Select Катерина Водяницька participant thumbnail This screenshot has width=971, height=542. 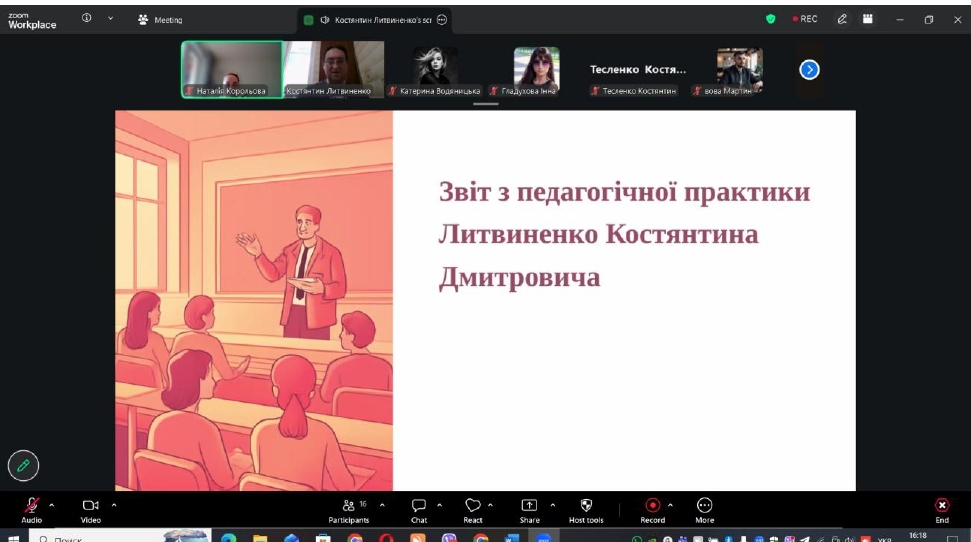[x=436, y=71]
